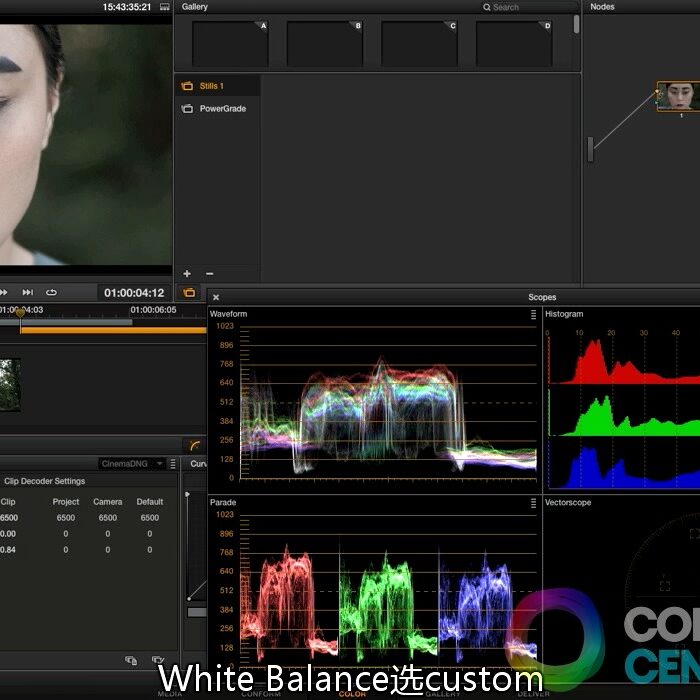This screenshot has height=700, width=700.
Task: Click the add album plus icon
Action: coord(186,274)
